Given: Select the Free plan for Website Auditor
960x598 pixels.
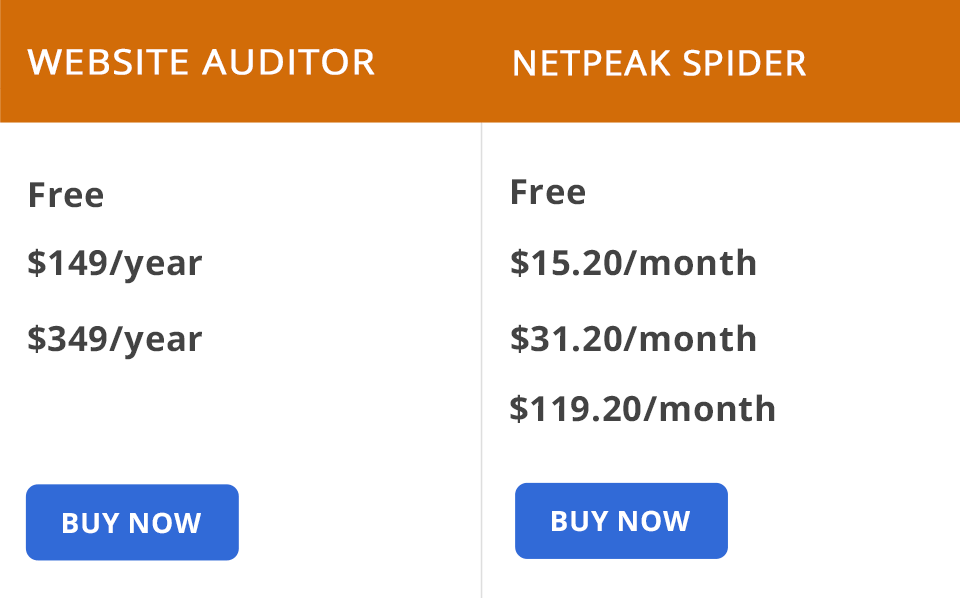Looking at the screenshot, I should 66,194.
